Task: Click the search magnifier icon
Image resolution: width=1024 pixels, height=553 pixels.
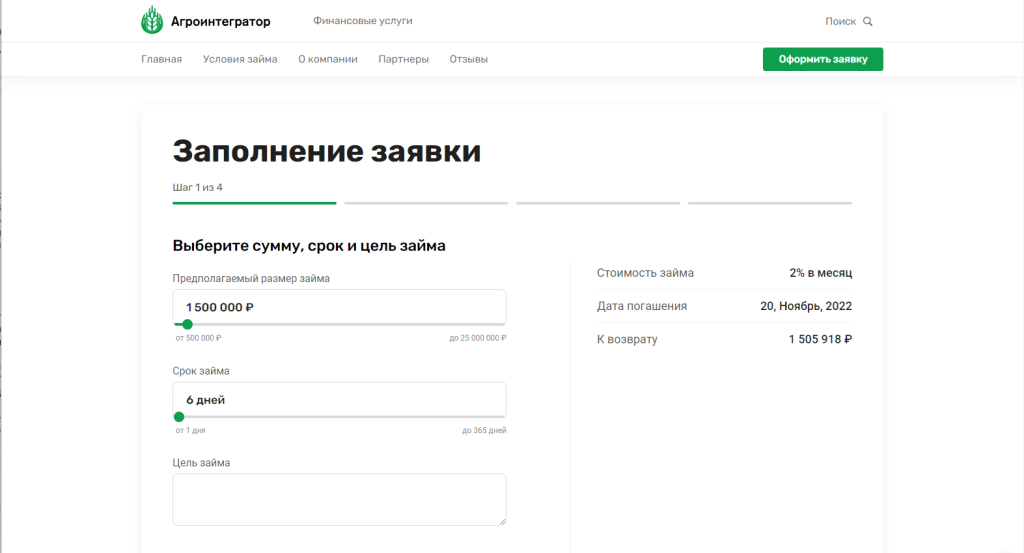Action: point(867,21)
